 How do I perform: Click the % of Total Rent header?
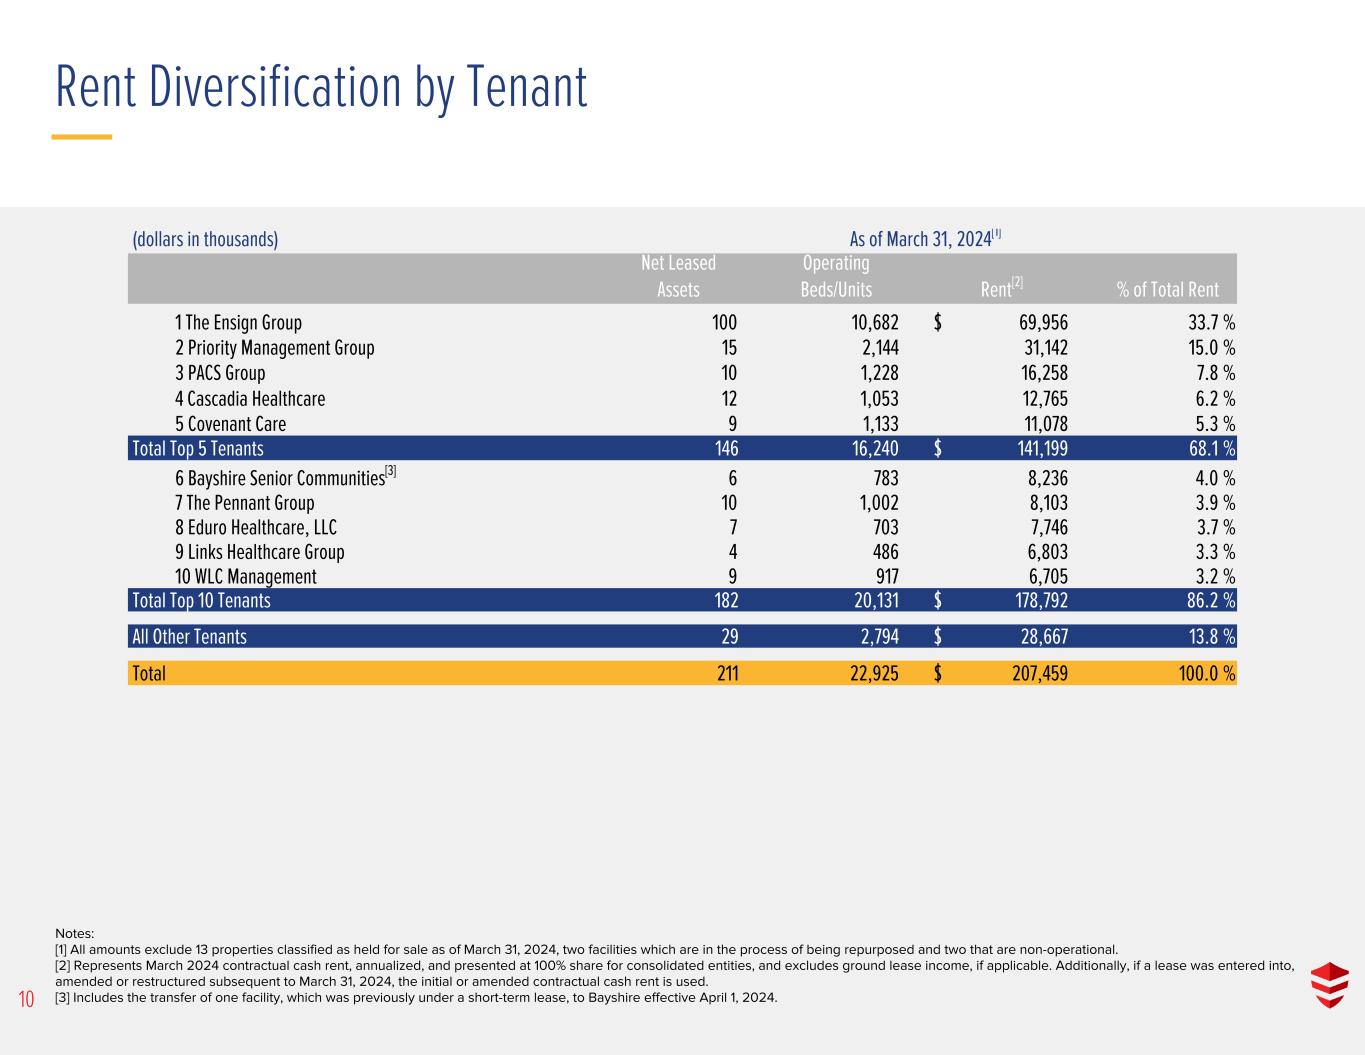click(x=1167, y=290)
